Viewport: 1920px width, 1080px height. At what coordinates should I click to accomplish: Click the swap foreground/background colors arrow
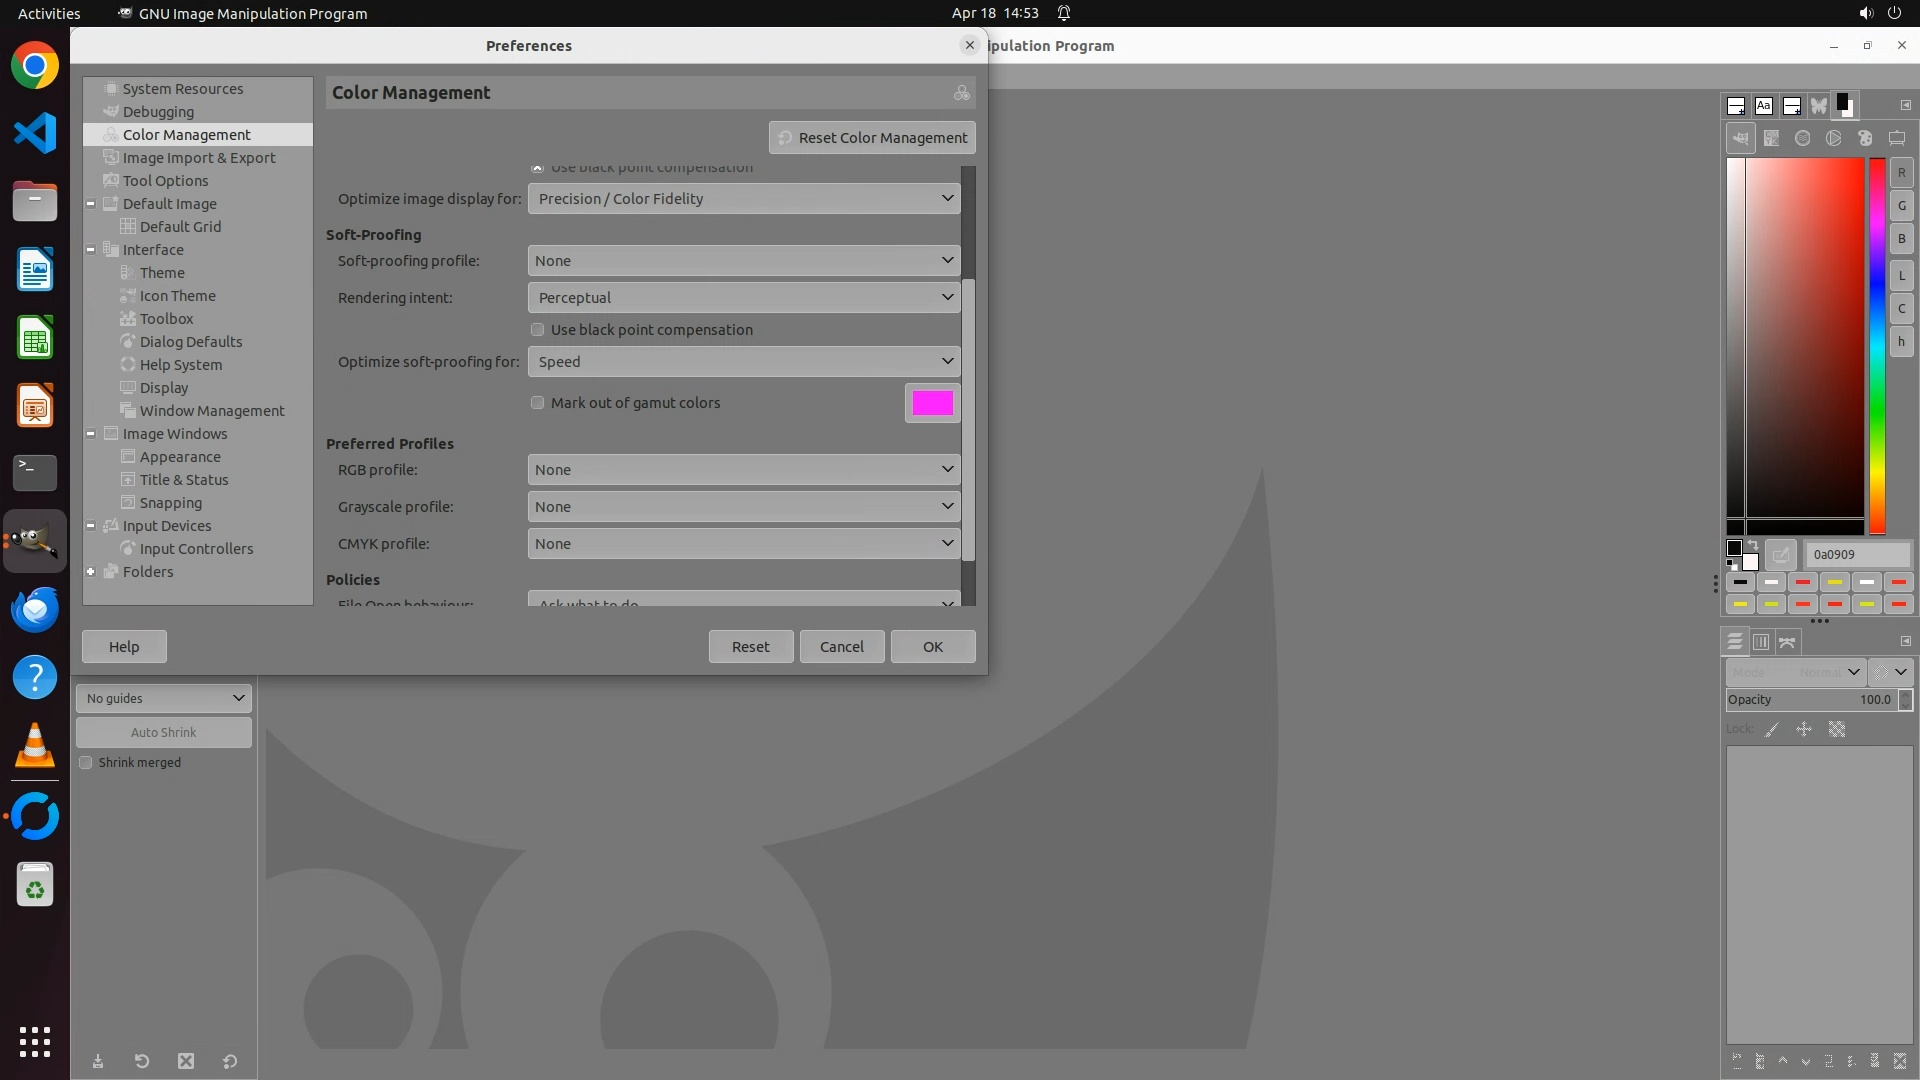(x=1752, y=545)
